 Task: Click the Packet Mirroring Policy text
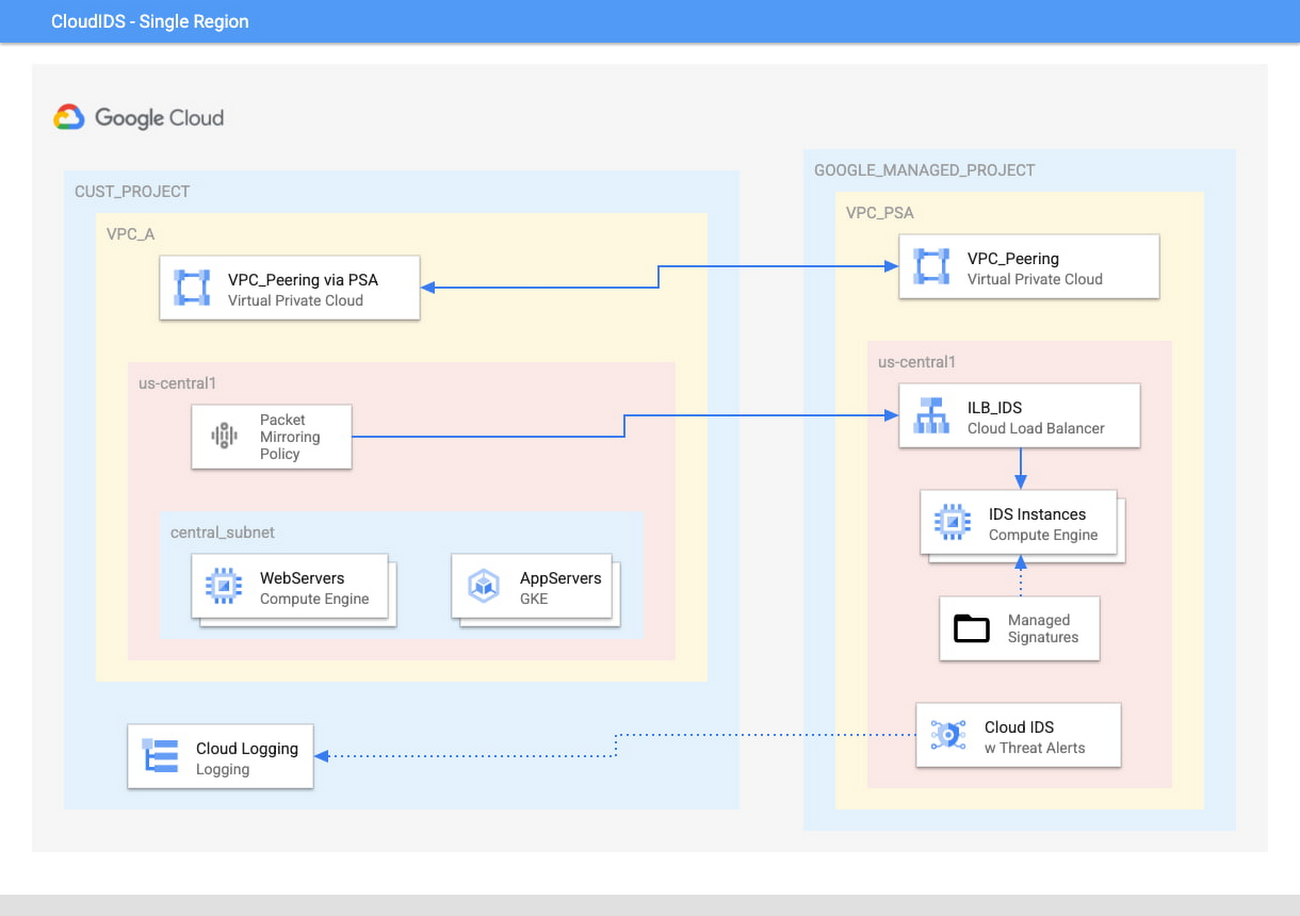[290, 436]
